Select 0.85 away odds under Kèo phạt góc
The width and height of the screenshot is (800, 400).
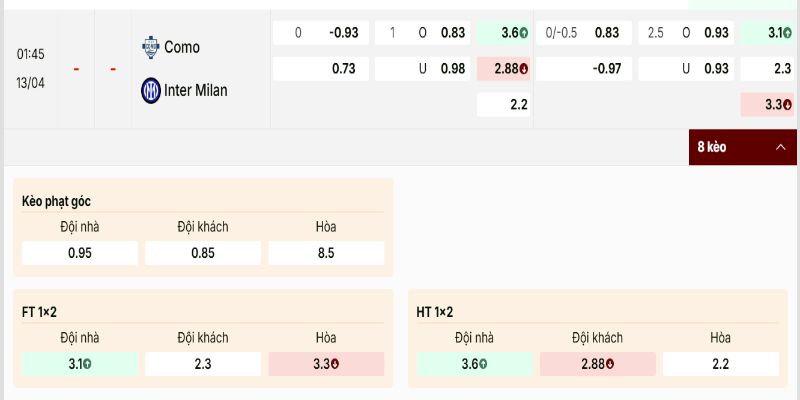coord(203,253)
